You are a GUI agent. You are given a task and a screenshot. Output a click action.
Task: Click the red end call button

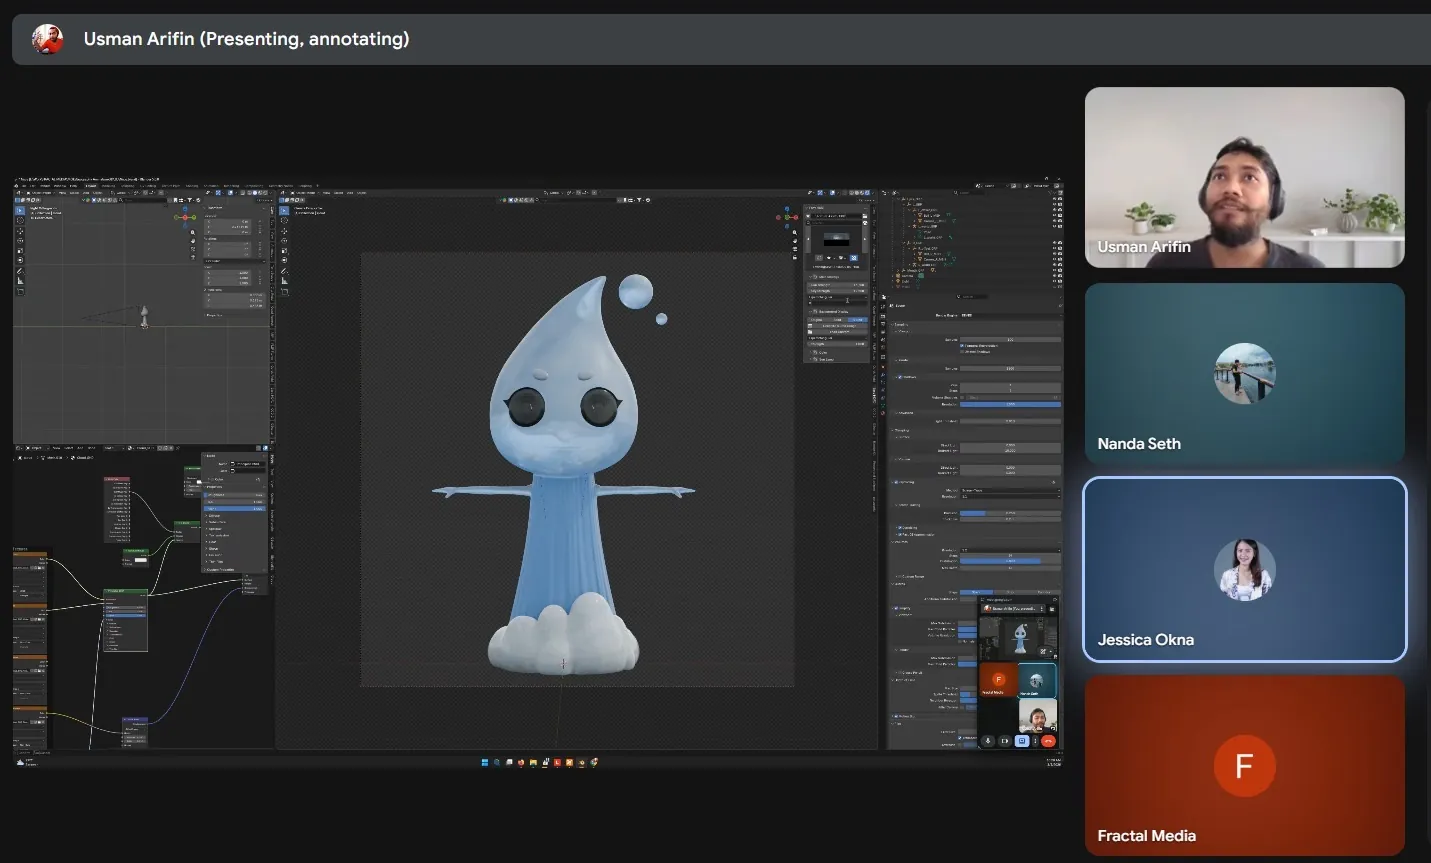coord(1048,741)
